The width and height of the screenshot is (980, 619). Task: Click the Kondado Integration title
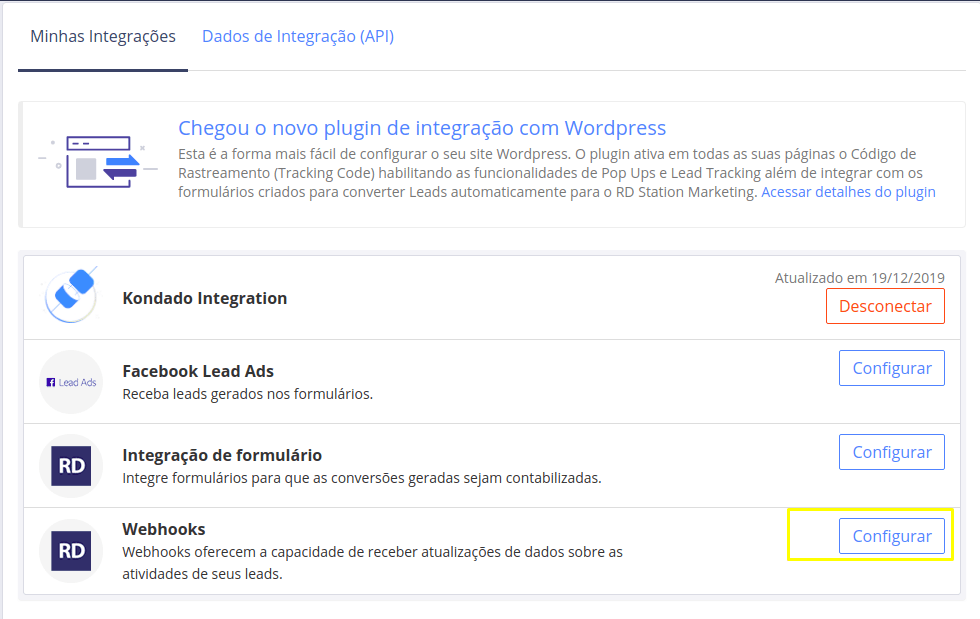tap(204, 298)
